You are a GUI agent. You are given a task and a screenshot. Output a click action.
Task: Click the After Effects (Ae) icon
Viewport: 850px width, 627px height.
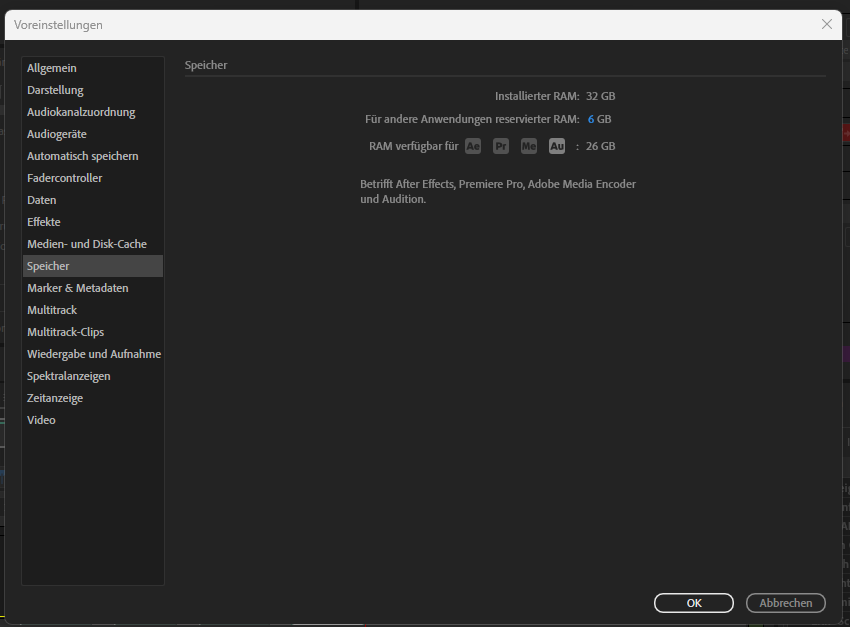click(473, 146)
